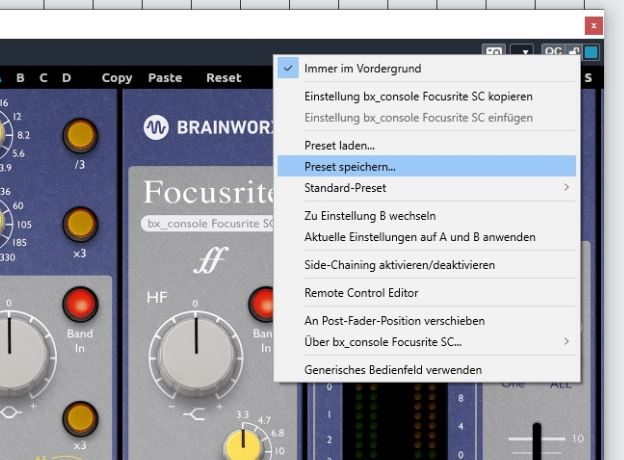The width and height of the screenshot is (624, 460).
Task: Open 'Preset laden...' from the context menu
Action: click(427, 146)
